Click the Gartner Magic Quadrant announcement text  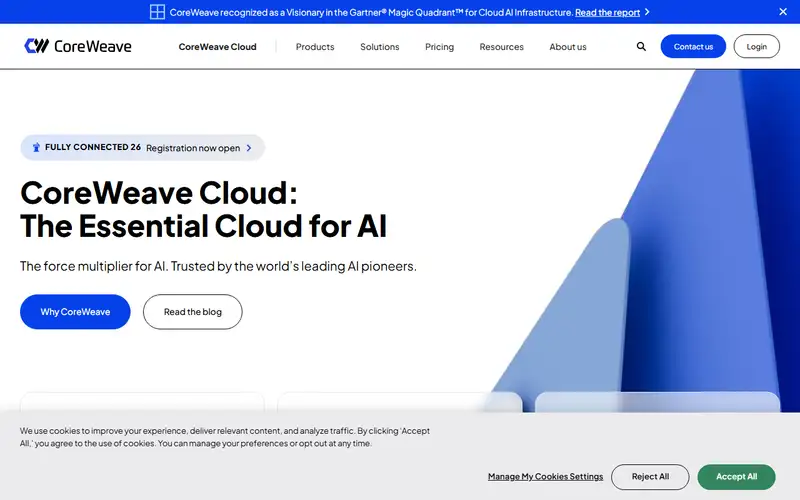click(371, 12)
